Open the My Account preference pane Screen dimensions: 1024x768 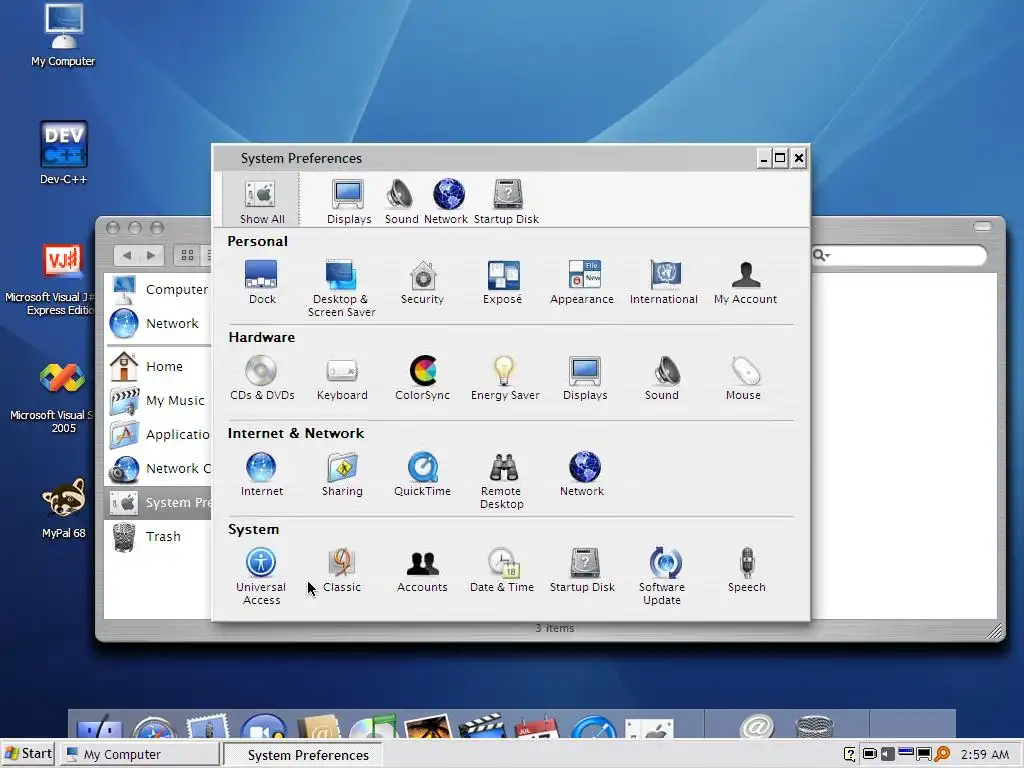745,282
